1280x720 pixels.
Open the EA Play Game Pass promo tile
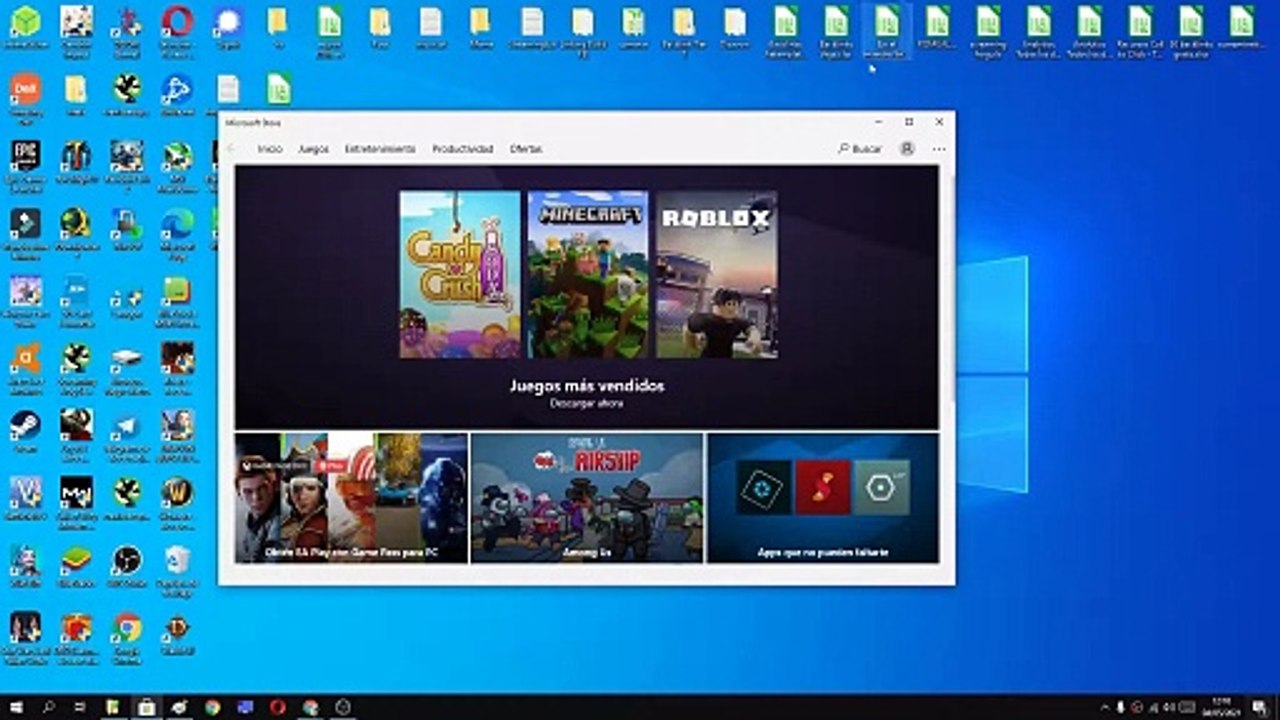click(351, 498)
